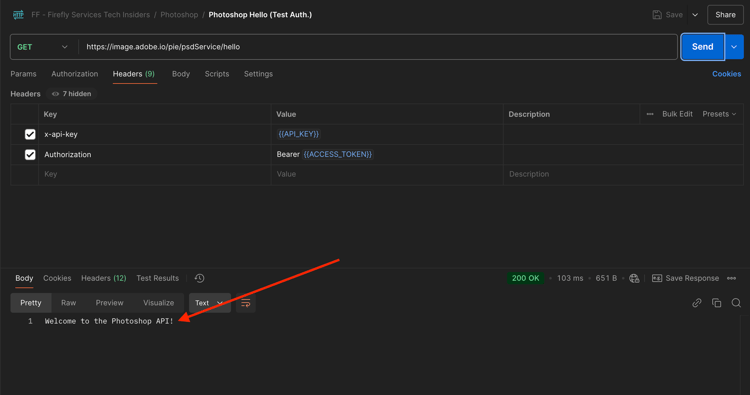This screenshot has width=750, height=395.
Task: Open the Cookies link
Action: pos(727,74)
